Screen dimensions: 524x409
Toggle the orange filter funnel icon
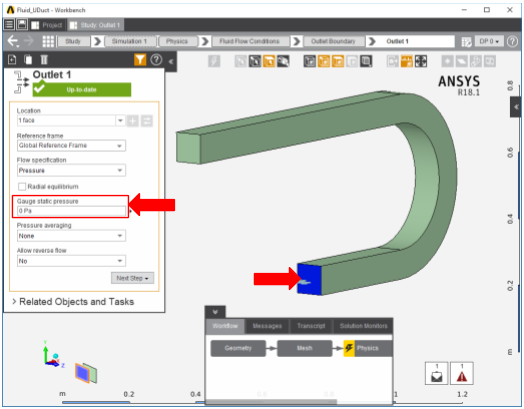coord(140,60)
